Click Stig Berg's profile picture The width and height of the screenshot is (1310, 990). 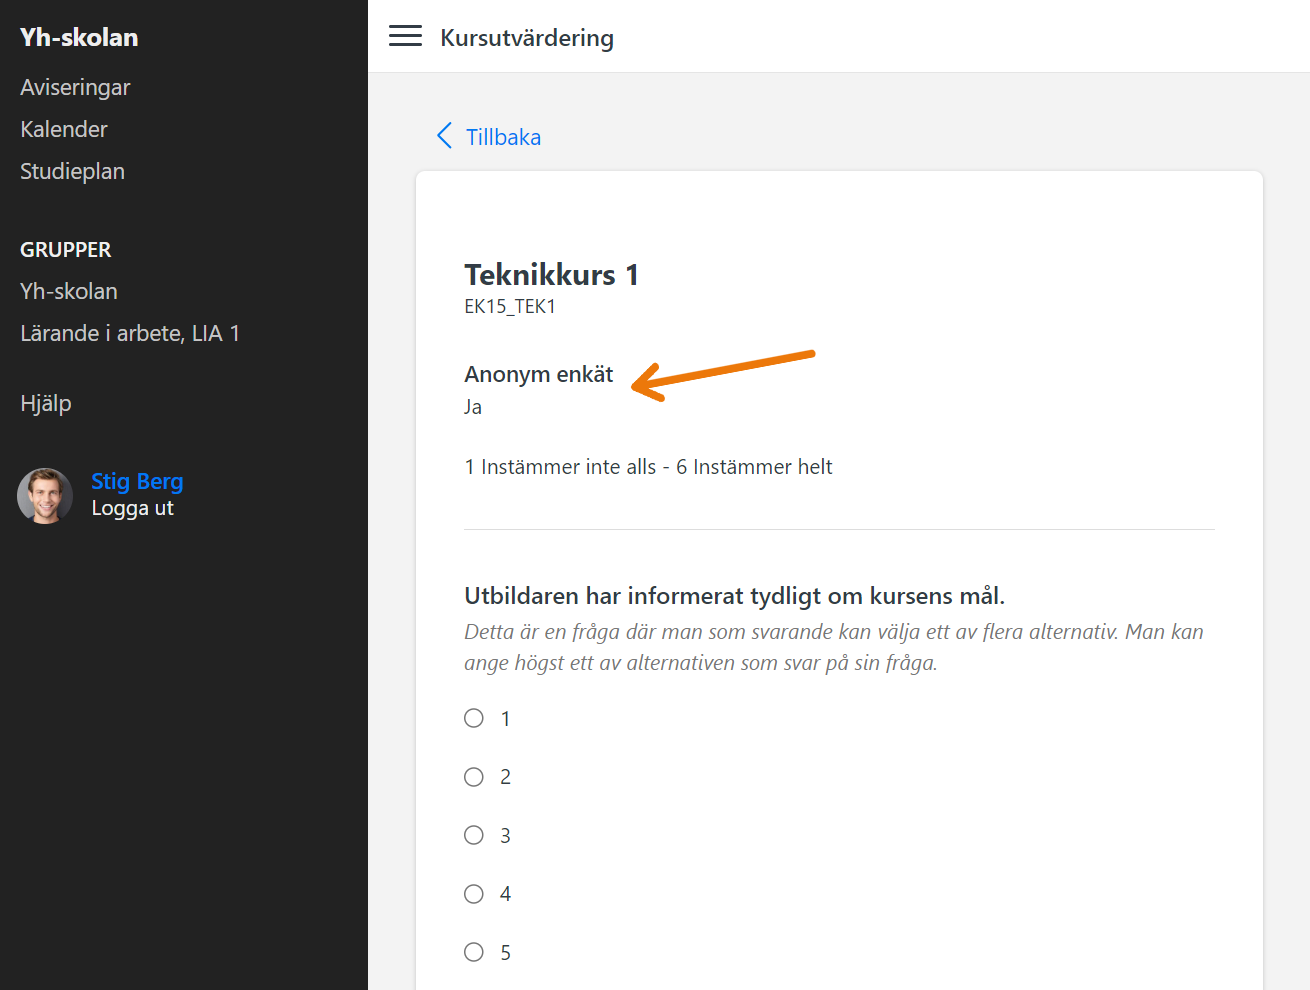[45, 495]
